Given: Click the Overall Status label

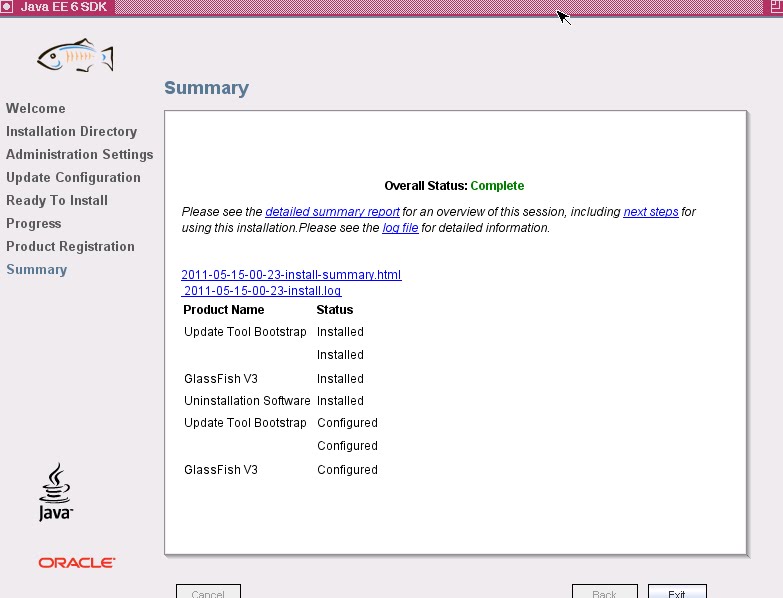Looking at the screenshot, I should [x=425, y=186].
